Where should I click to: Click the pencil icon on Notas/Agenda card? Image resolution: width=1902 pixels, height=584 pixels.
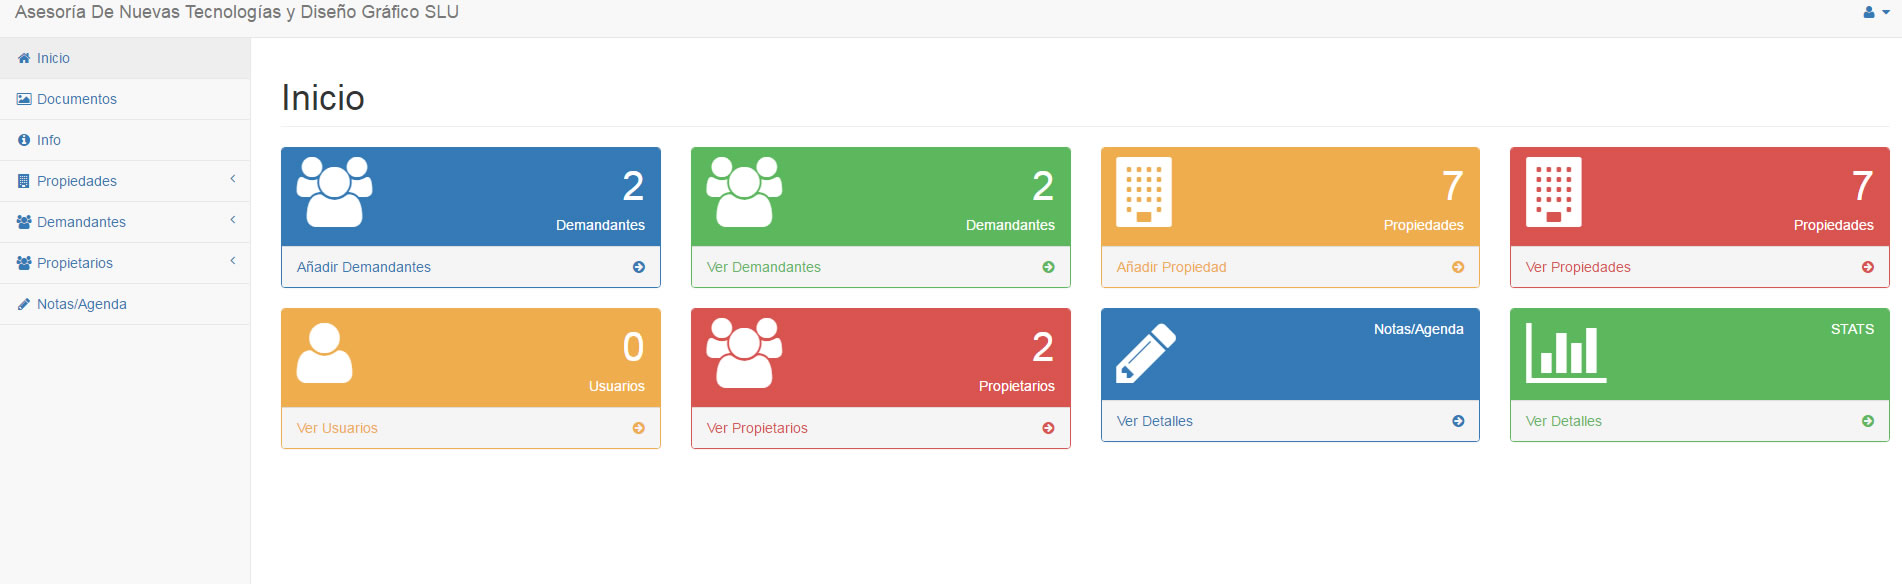(x=1146, y=353)
